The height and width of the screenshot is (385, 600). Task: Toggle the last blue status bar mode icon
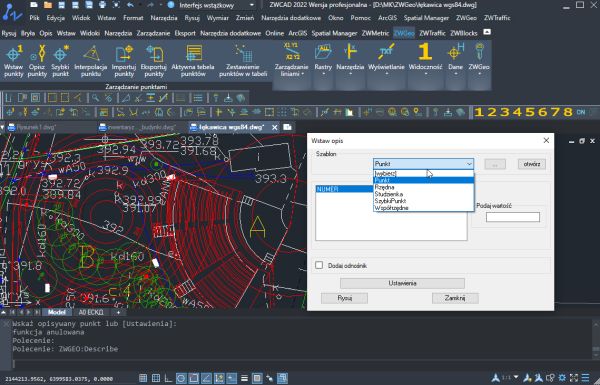coord(282,378)
